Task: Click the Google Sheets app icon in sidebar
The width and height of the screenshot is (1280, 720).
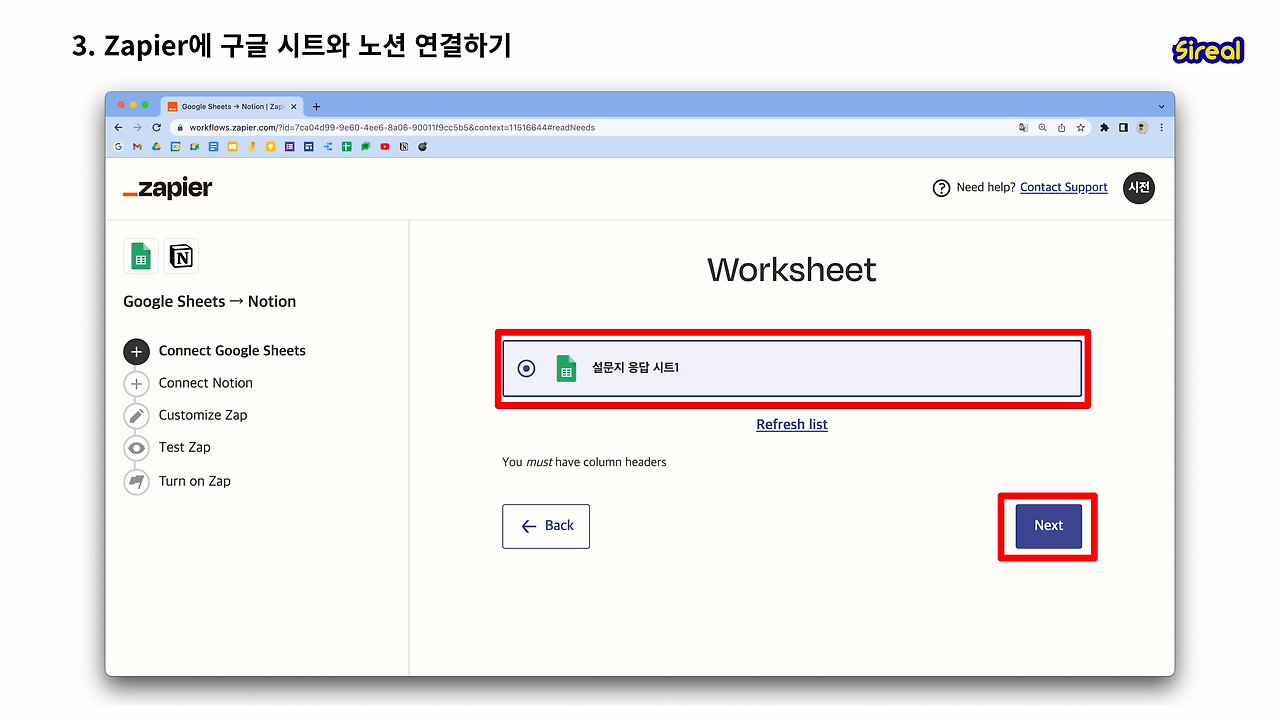Action: tap(141, 256)
